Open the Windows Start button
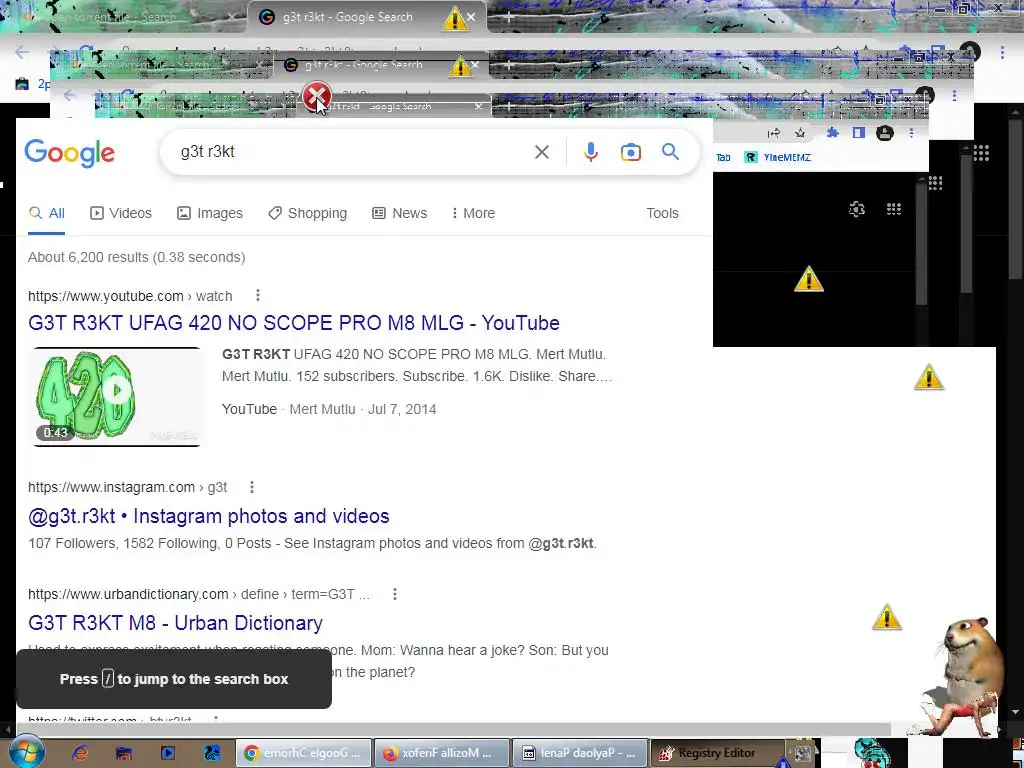This screenshot has height=768, width=1024. click(26, 752)
